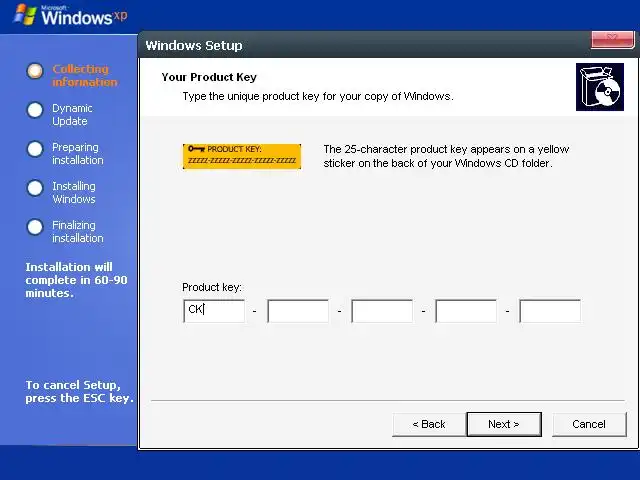Click the 'Windows Setup' title bar text

click(x=194, y=45)
